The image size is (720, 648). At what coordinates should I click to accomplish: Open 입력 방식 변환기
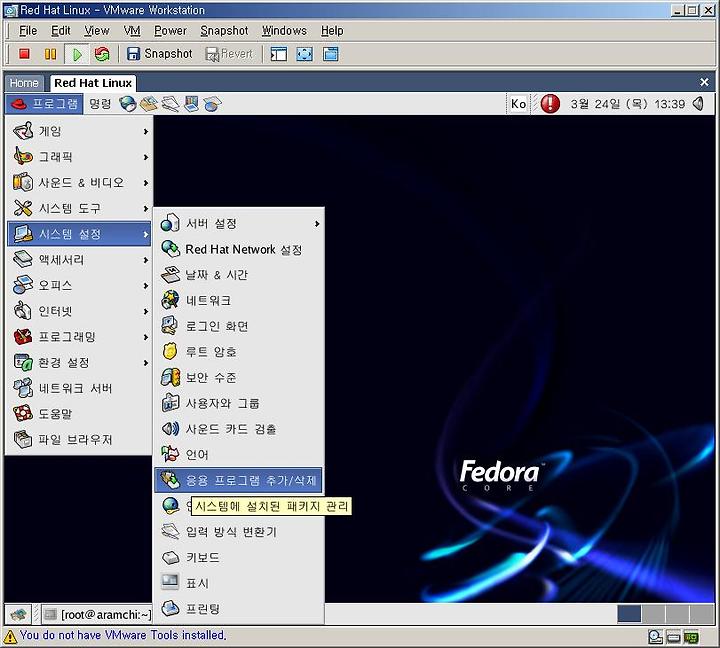[239, 532]
